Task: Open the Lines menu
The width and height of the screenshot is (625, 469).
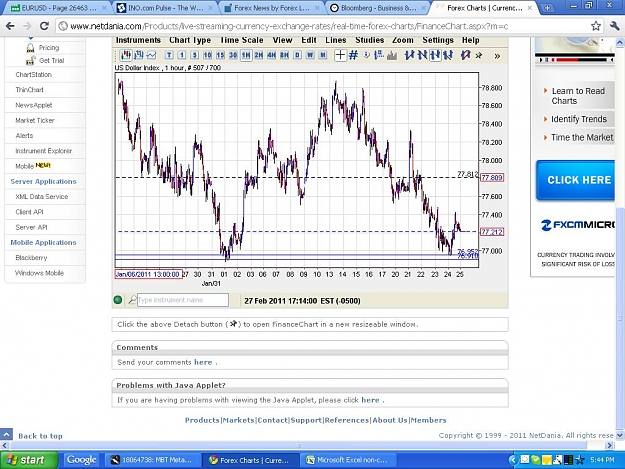Action: [336, 40]
